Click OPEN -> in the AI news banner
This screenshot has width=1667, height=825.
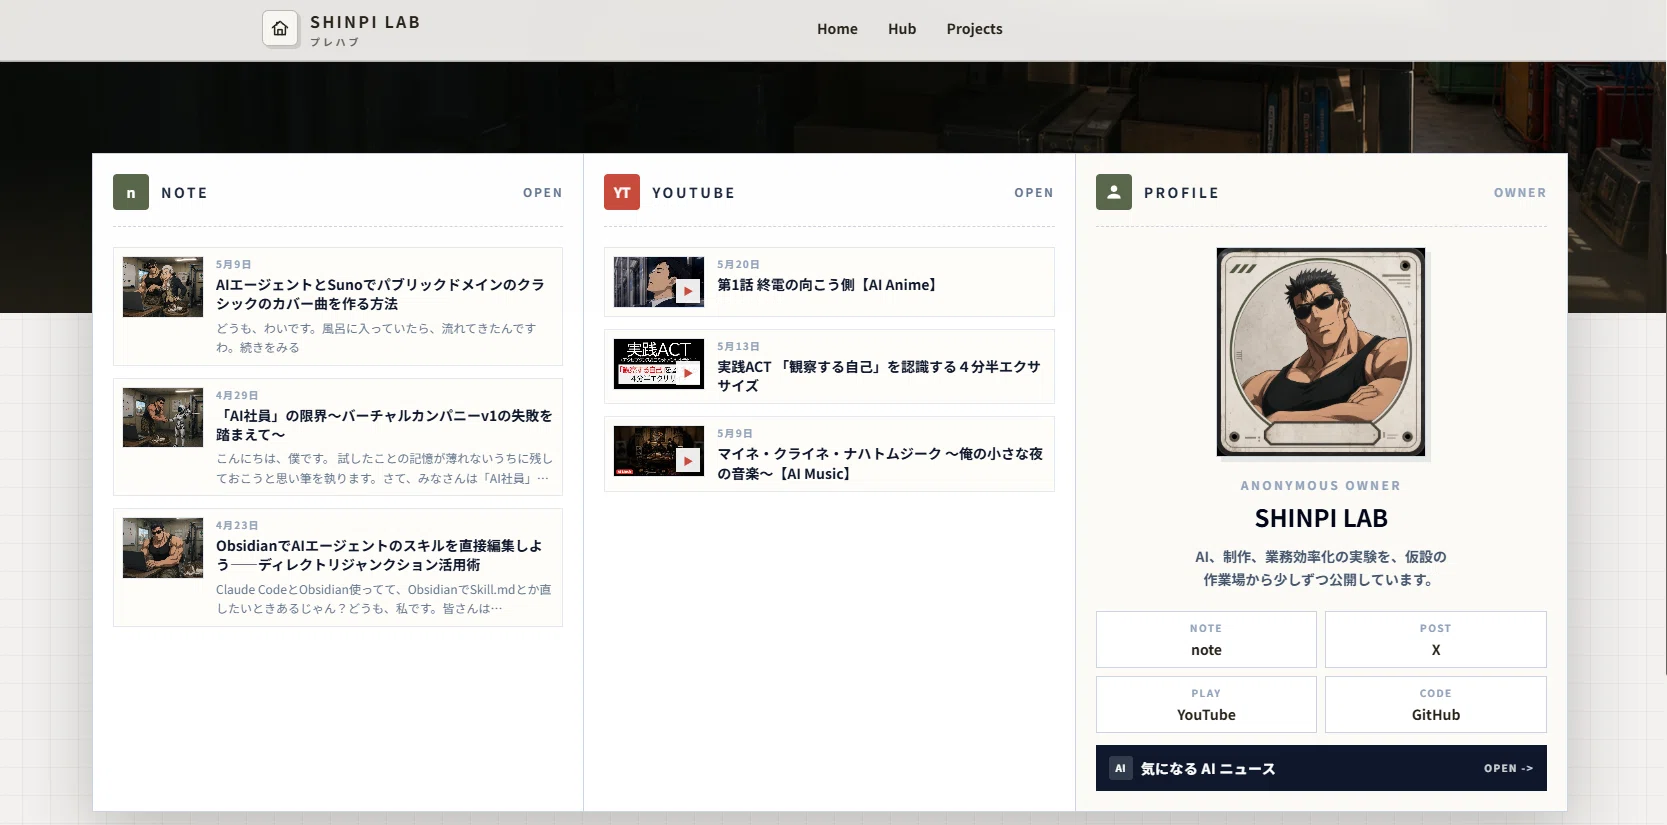tap(1508, 768)
